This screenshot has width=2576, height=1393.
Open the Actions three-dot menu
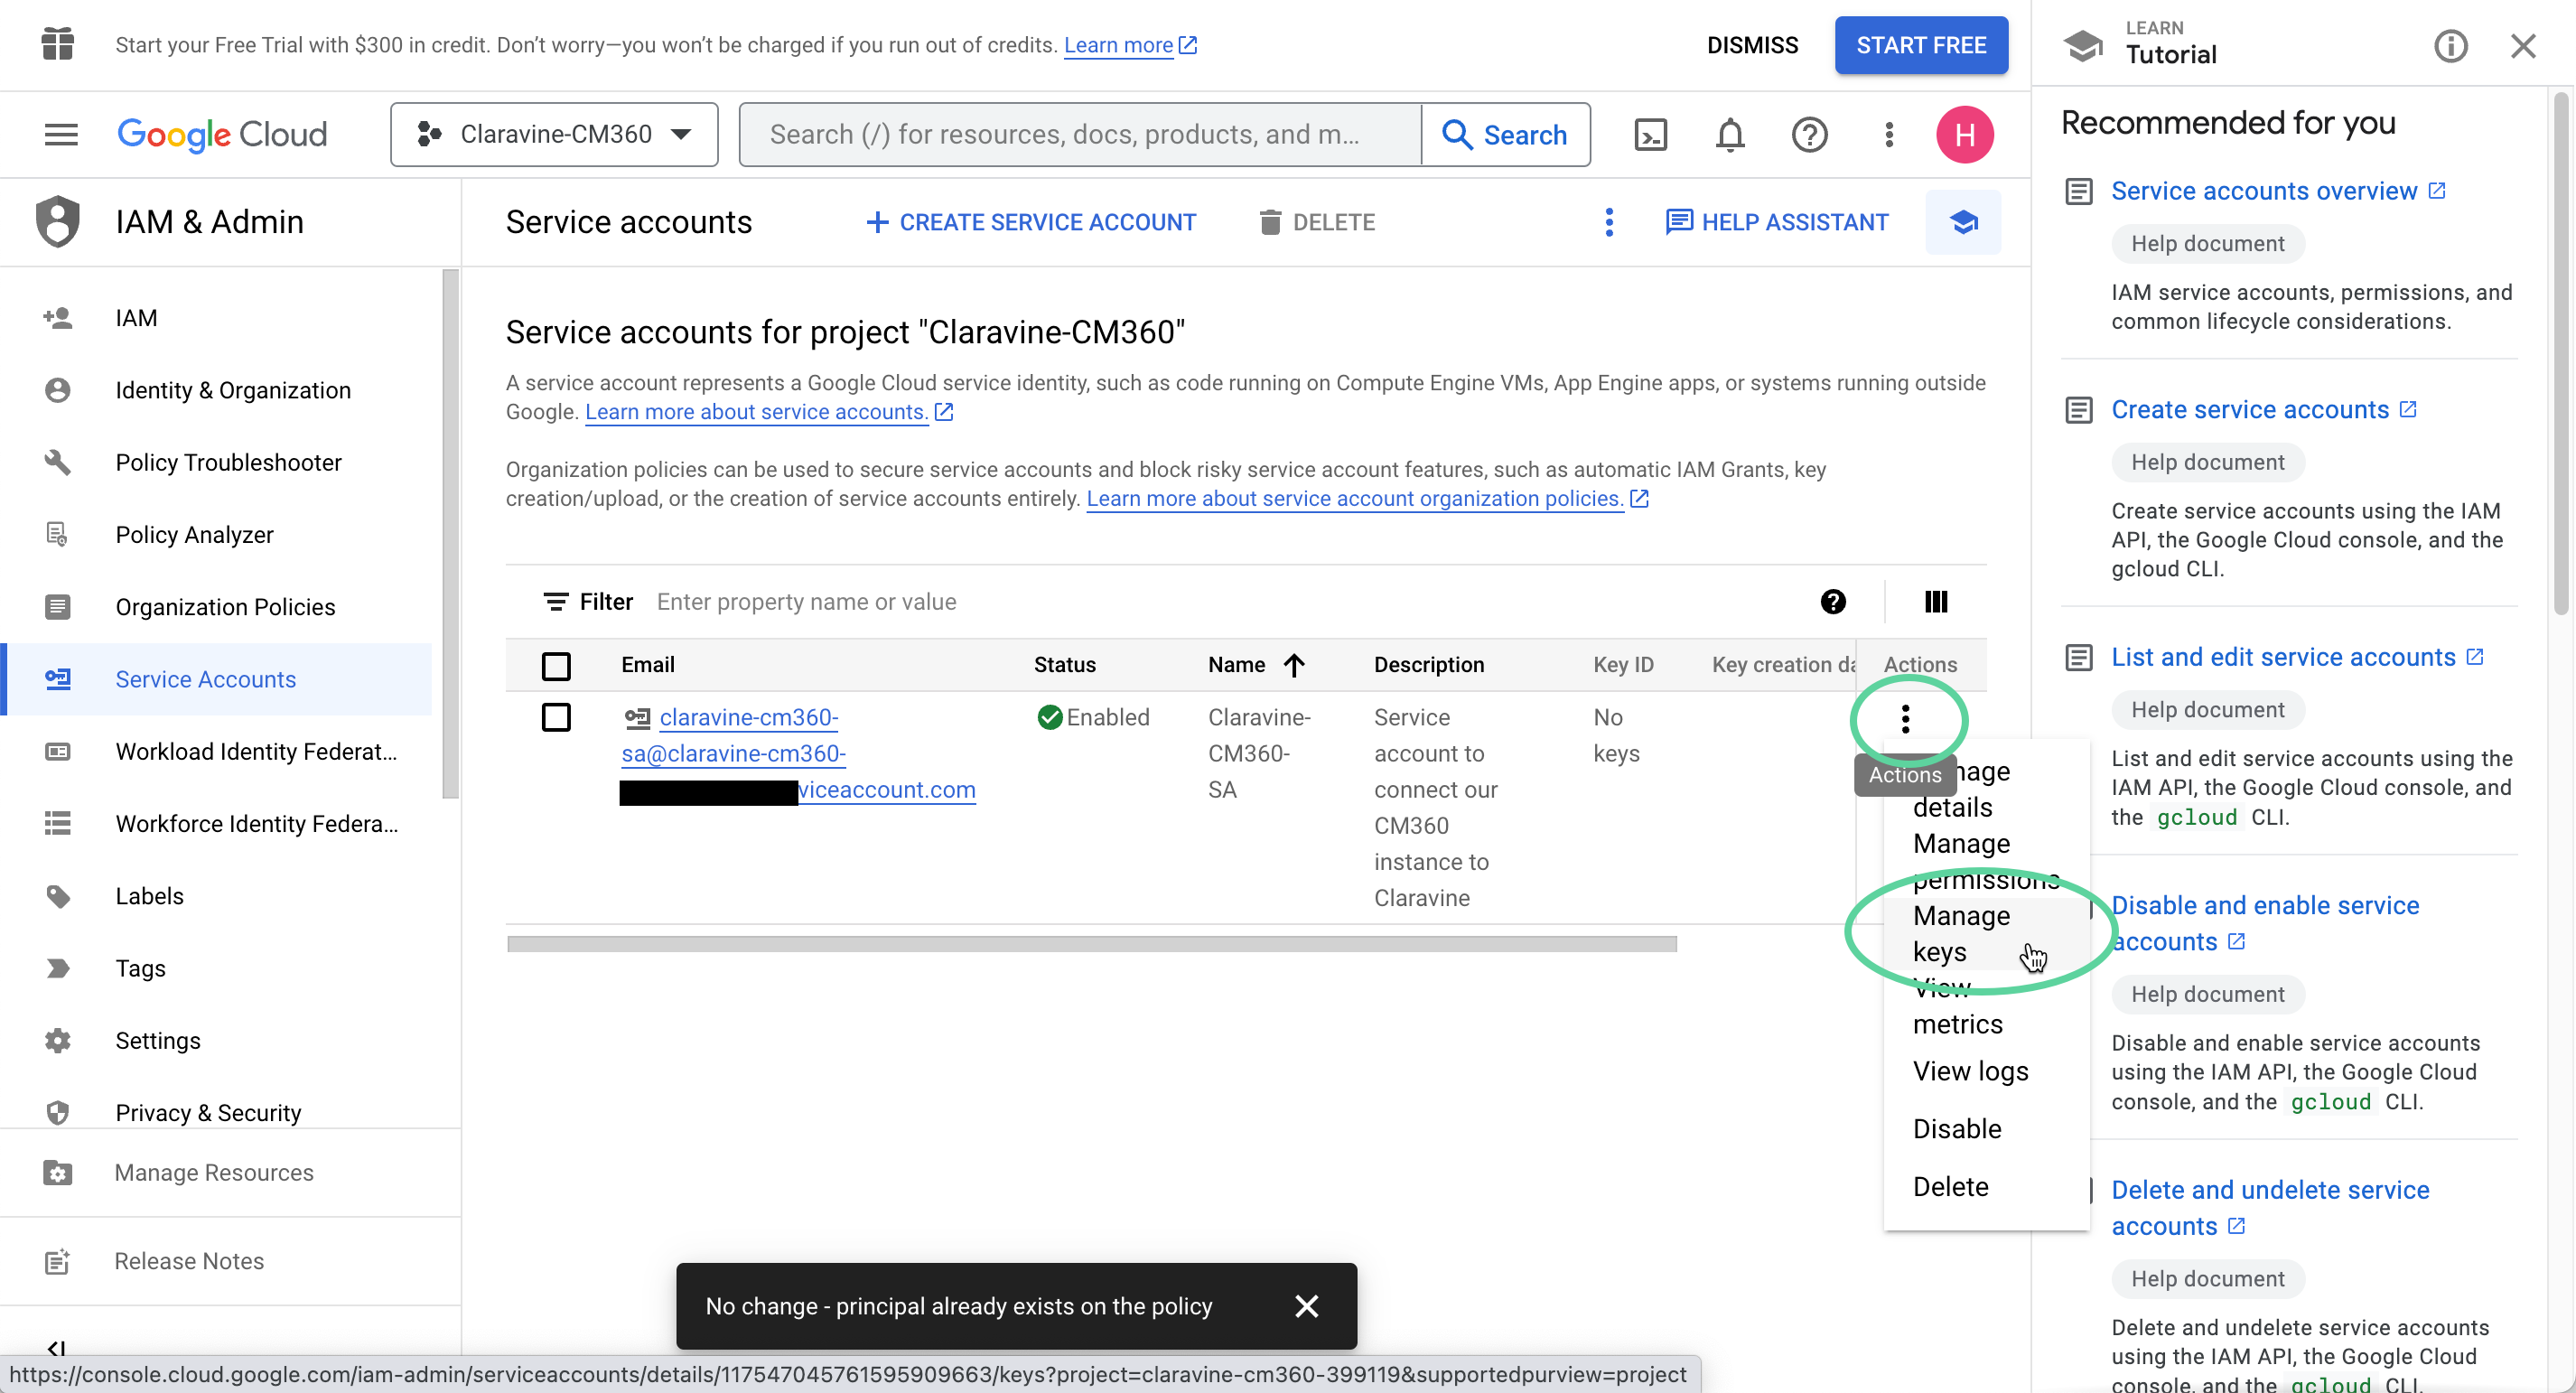pyautogui.click(x=1906, y=719)
